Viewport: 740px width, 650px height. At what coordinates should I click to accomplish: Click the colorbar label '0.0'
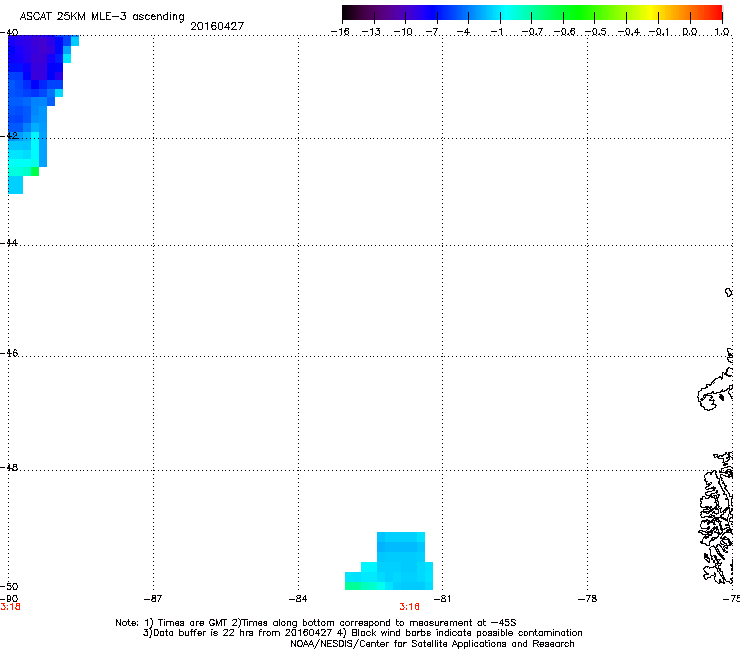click(690, 32)
